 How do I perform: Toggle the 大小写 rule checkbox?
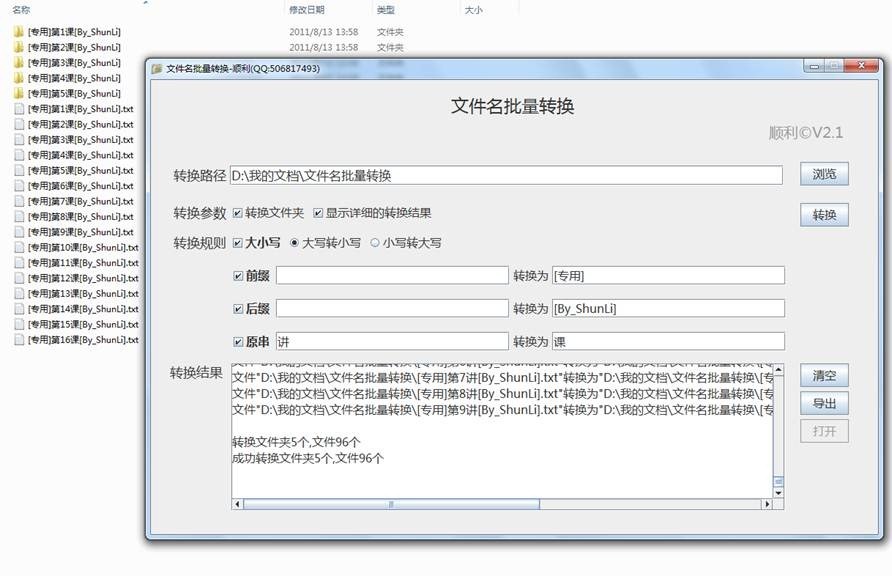pos(238,243)
